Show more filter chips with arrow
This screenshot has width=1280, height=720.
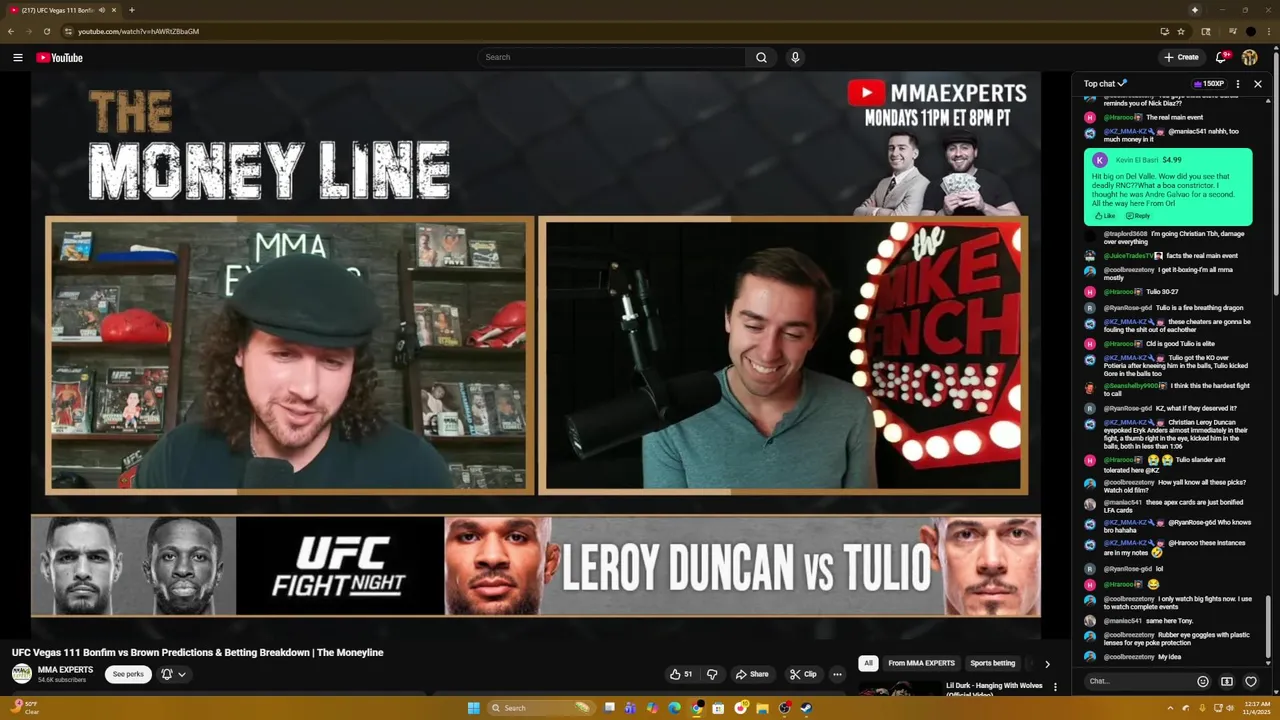tap(1047, 663)
